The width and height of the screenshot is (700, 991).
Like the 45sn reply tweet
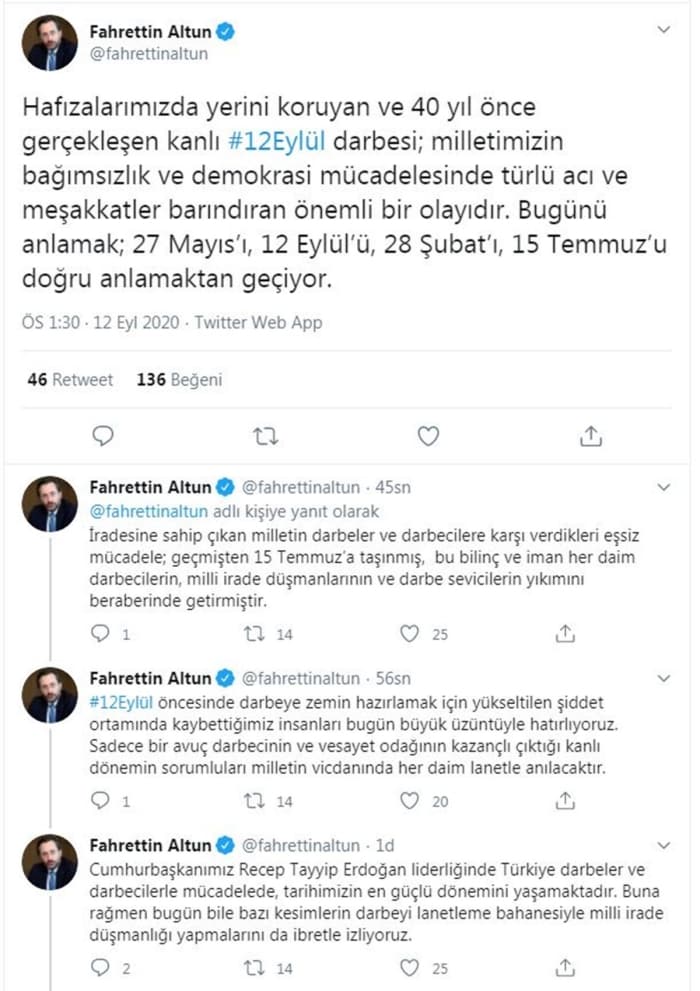point(409,633)
